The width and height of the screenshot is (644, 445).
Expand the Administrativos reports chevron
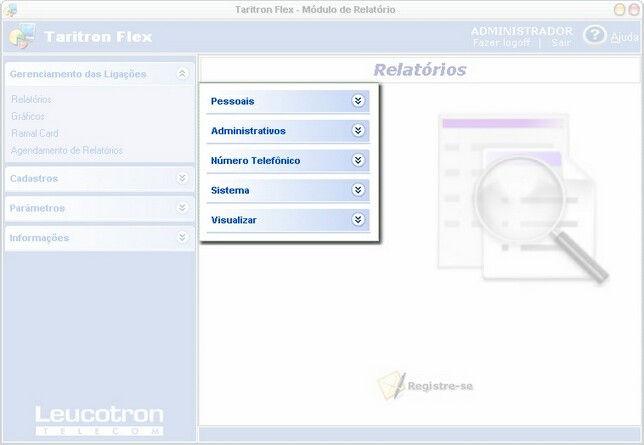(x=358, y=130)
